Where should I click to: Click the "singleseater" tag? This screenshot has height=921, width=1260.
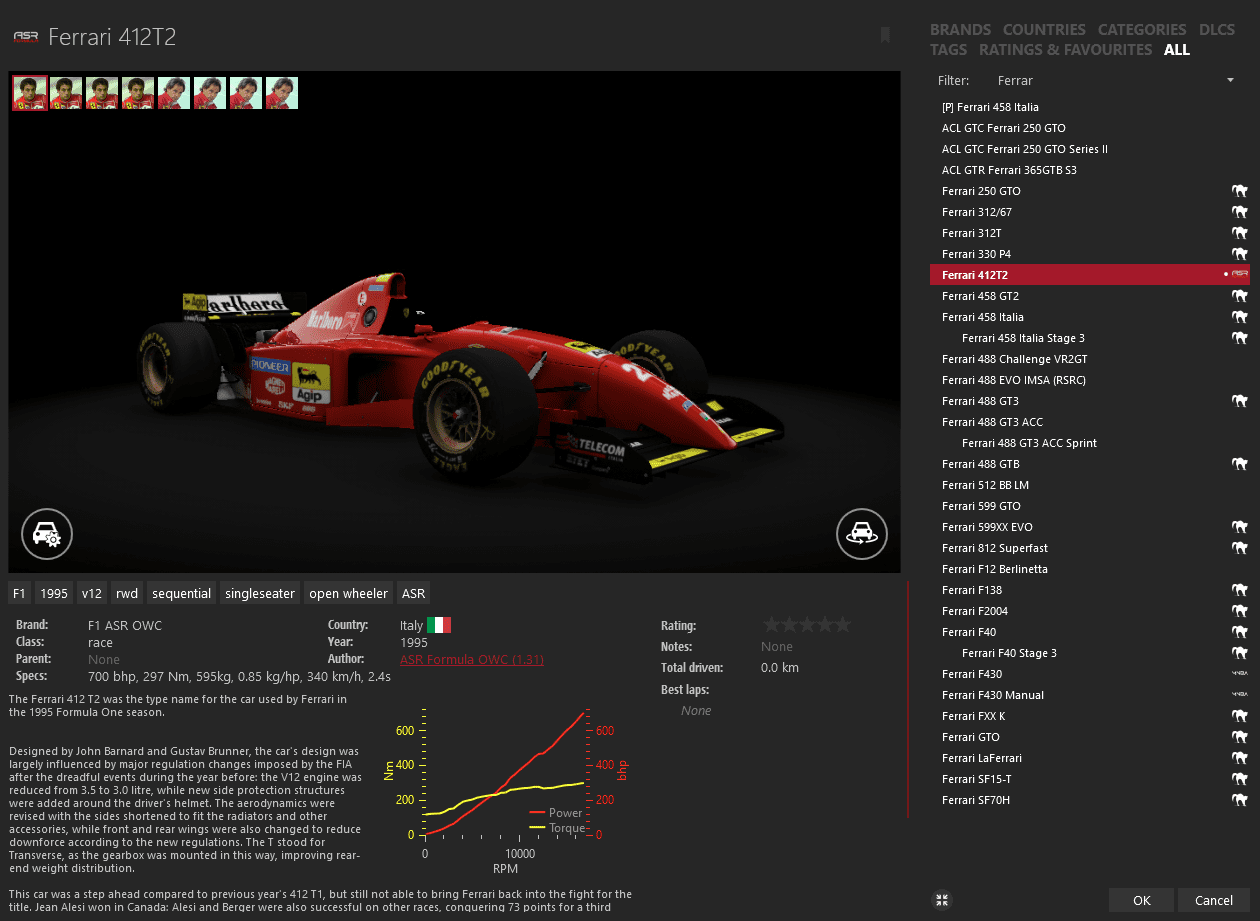click(x=260, y=593)
